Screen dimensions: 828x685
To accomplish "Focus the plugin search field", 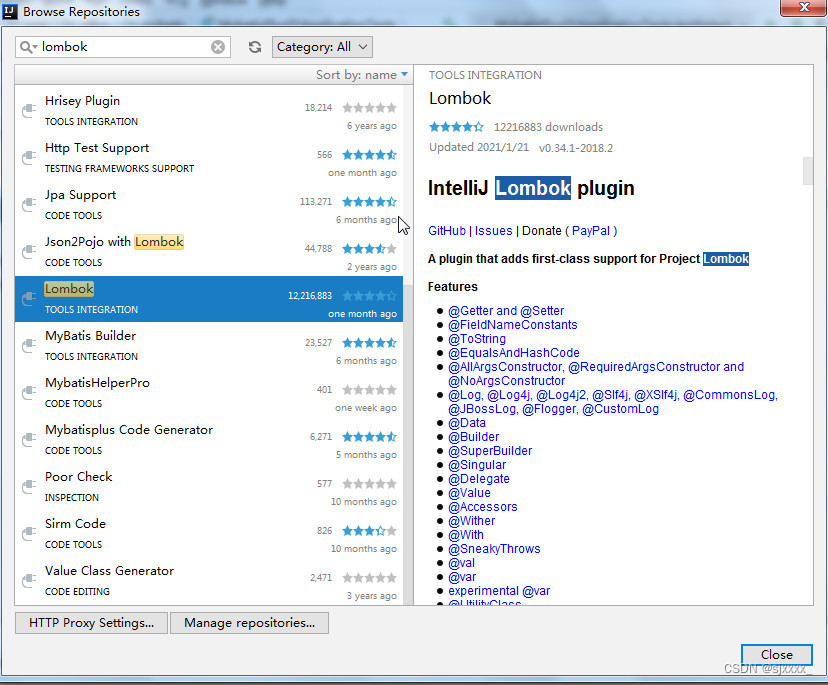I will [x=123, y=47].
